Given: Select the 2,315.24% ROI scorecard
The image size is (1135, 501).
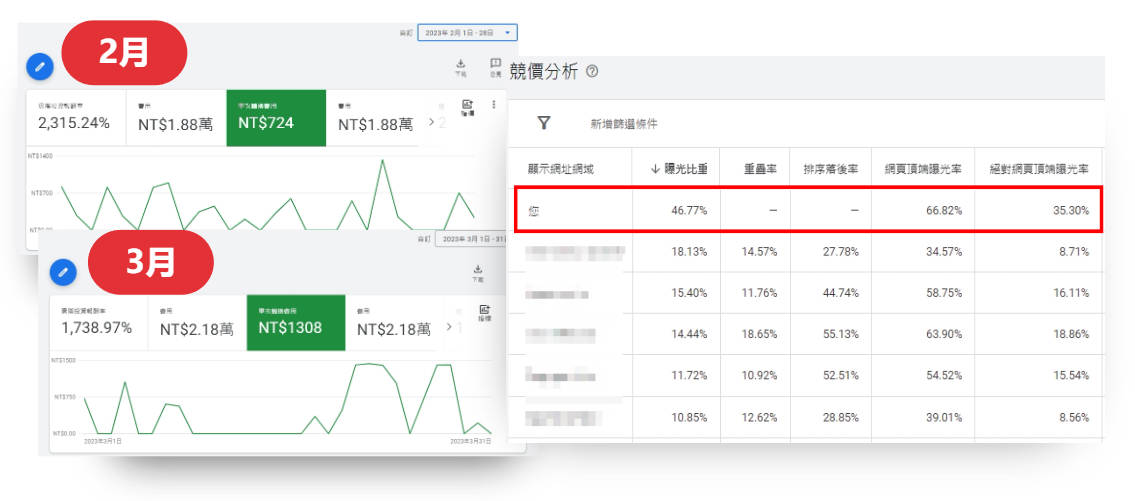Looking at the screenshot, I should pyautogui.click(x=77, y=118).
